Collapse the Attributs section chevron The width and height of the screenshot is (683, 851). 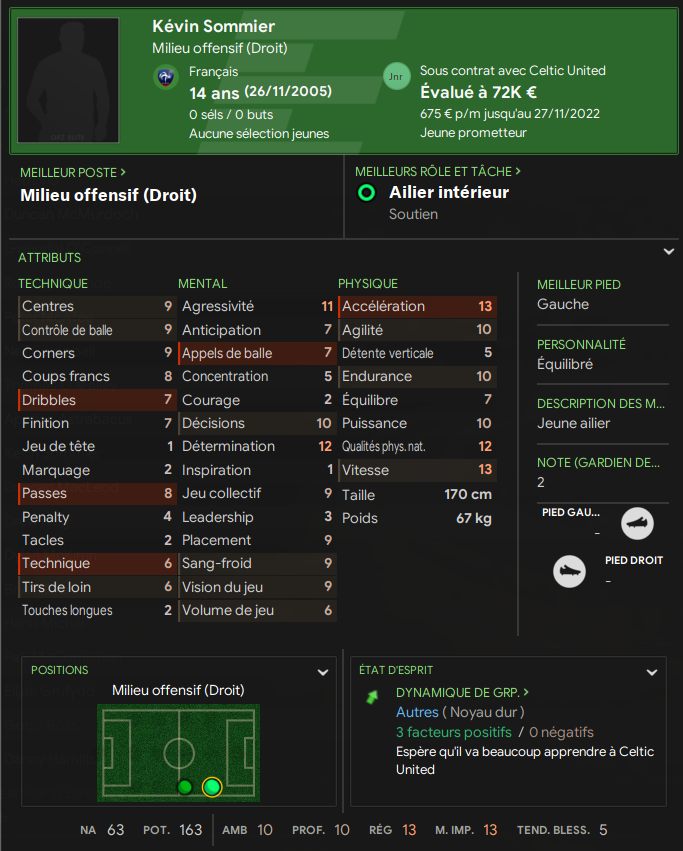coord(669,252)
